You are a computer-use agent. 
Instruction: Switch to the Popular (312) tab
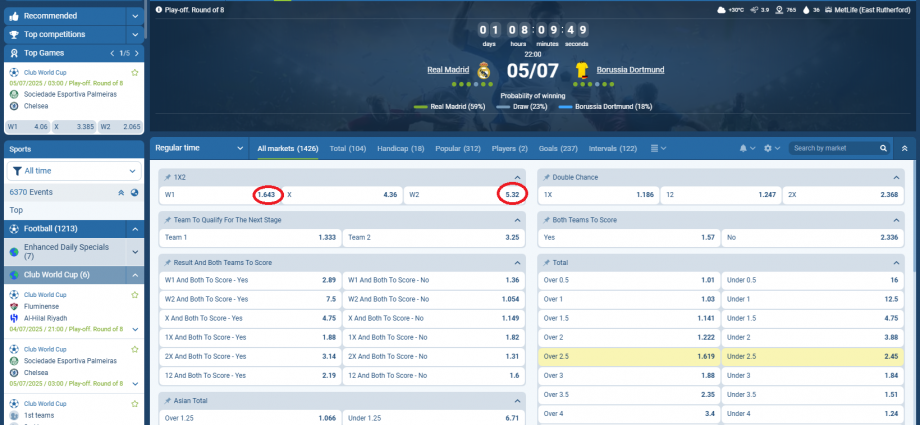pos(458,149)
